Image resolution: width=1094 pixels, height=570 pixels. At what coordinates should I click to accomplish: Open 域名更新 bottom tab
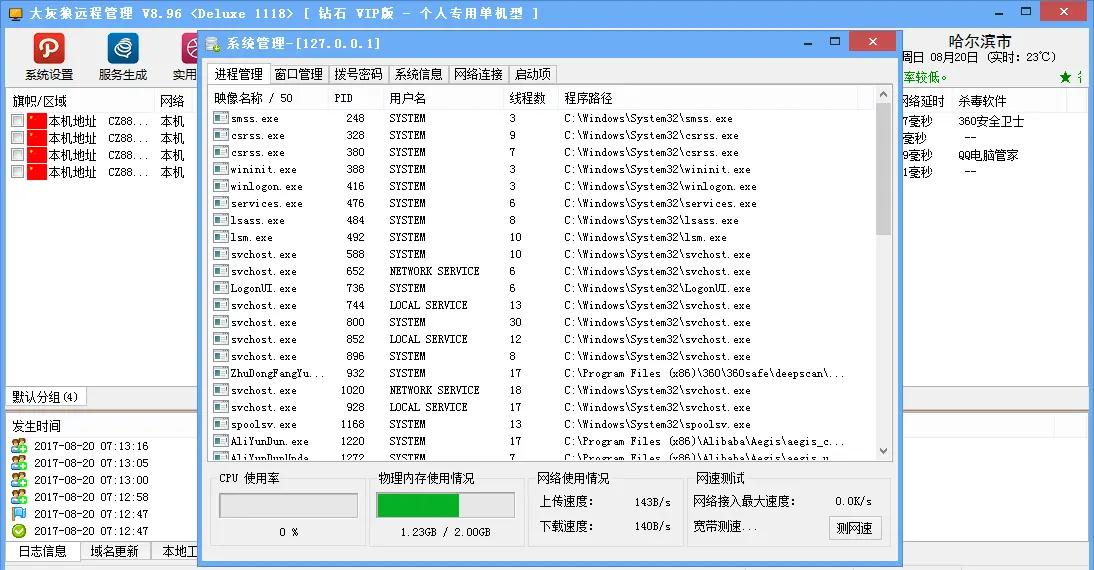coord(114,551)
